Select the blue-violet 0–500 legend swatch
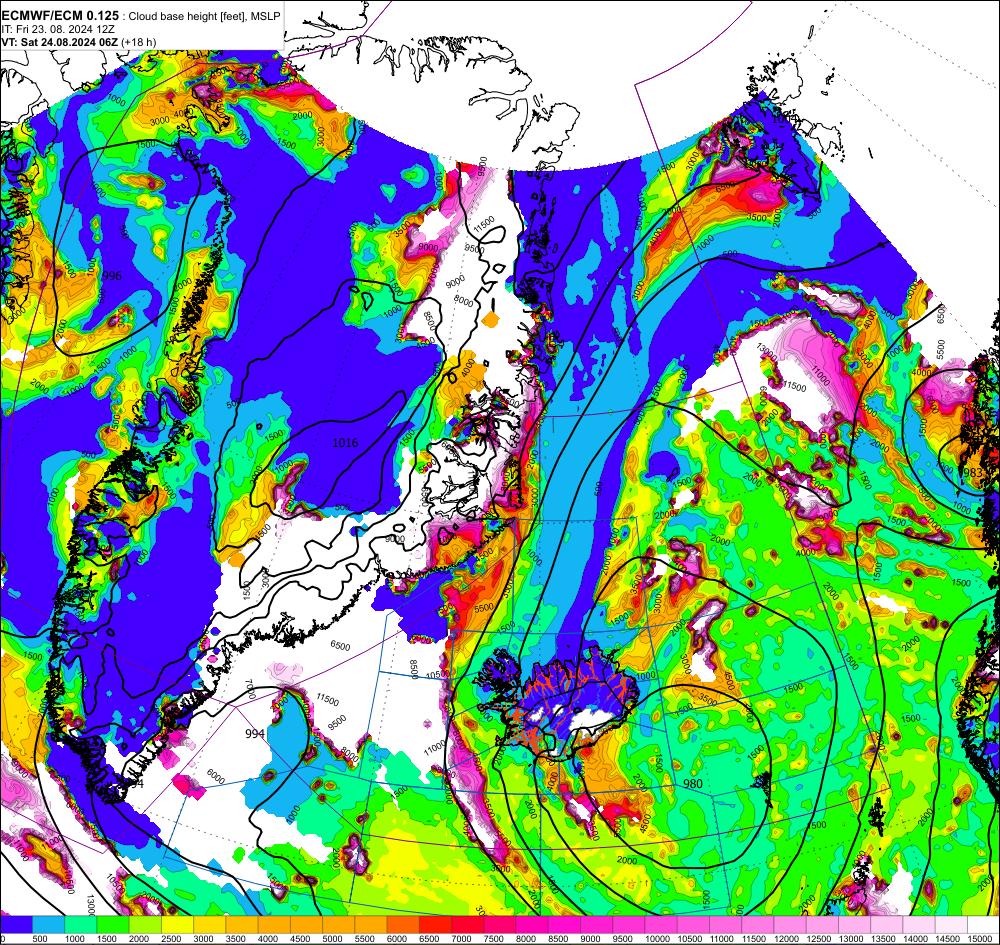The height and width of the screenshot is (945, 1000). click(17, 925)
